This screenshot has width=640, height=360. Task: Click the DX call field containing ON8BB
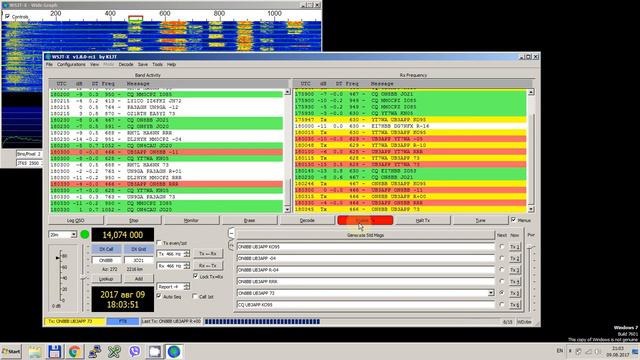pos(106,260)
